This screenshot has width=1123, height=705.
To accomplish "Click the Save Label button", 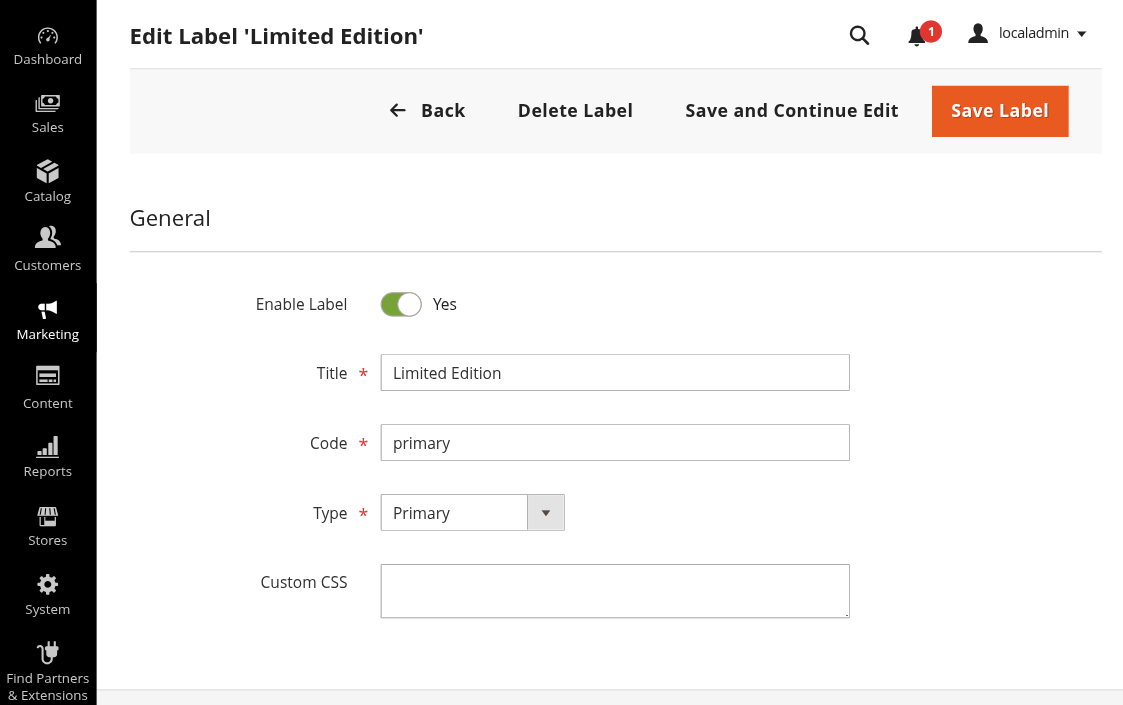I will (999, 111).
